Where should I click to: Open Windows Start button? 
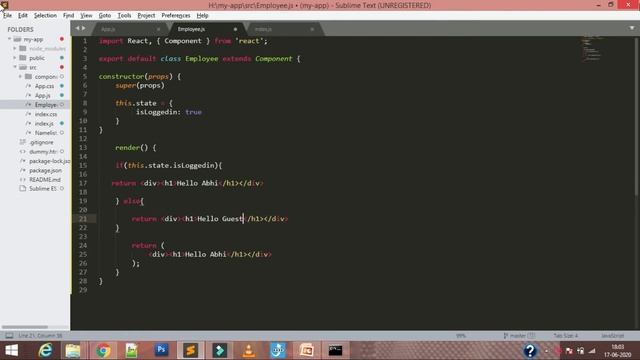click(11, 351)
